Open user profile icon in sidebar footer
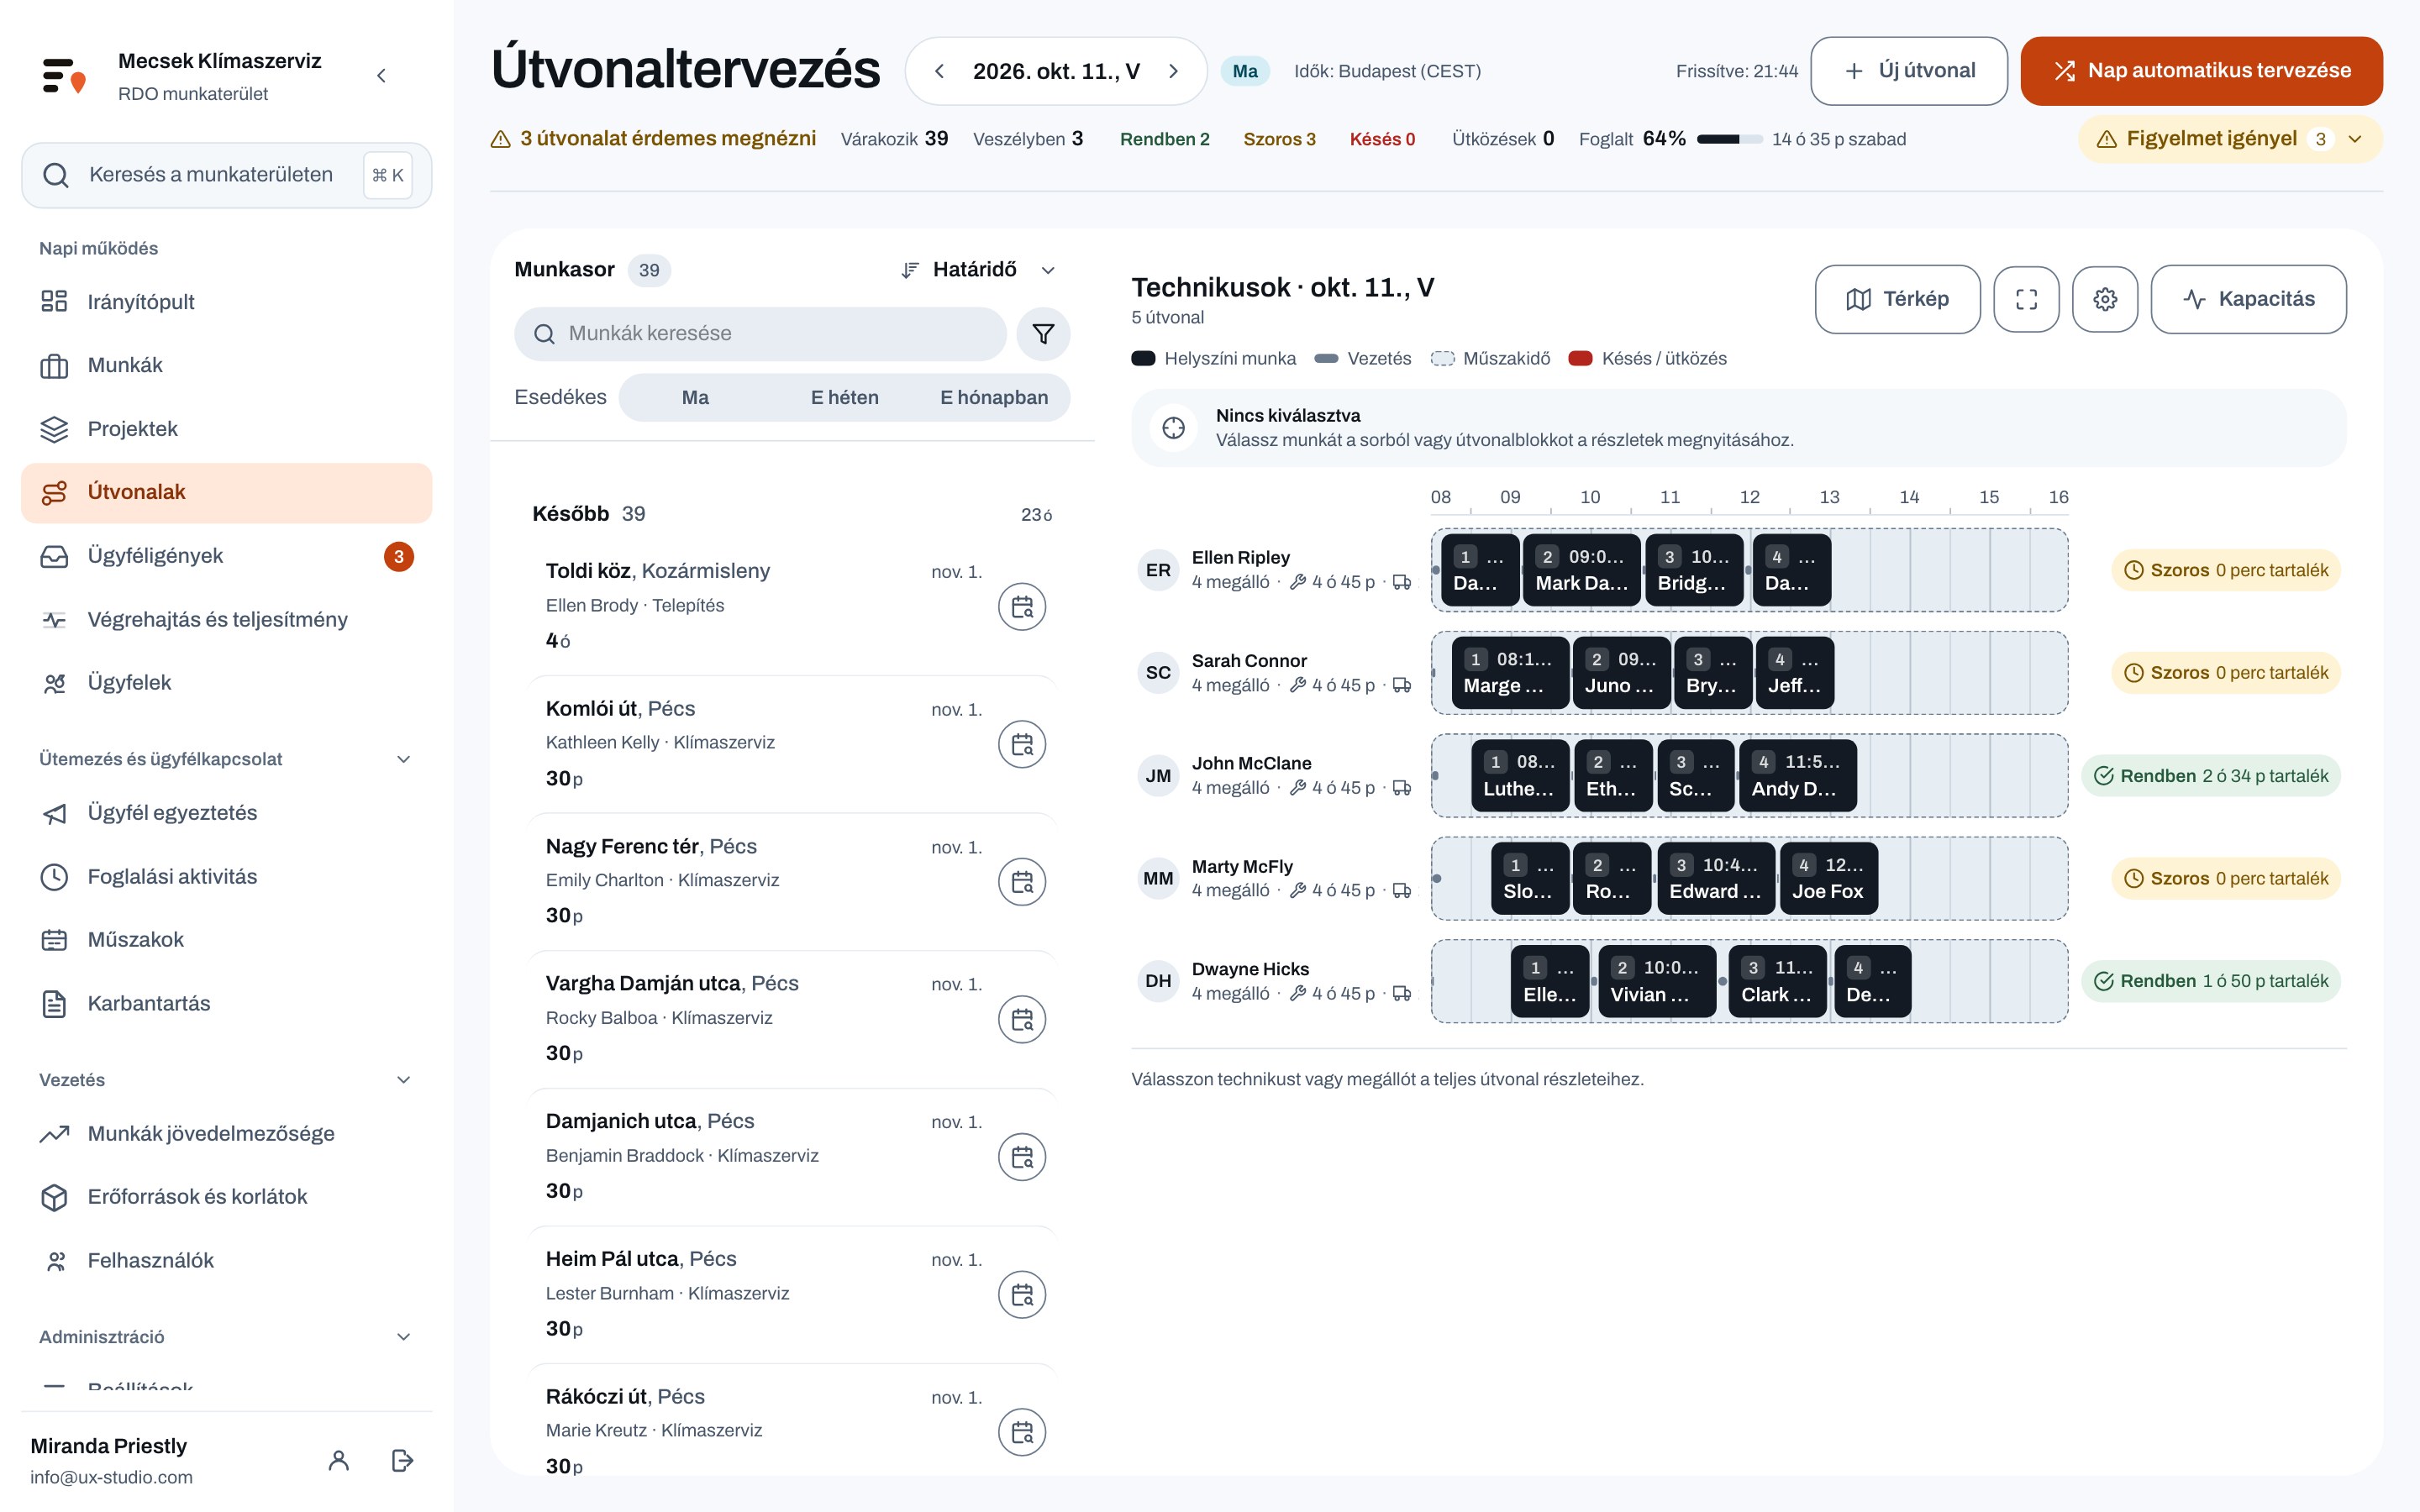The height and width of the screenshot is (1512, 2420). [339, 1460]
